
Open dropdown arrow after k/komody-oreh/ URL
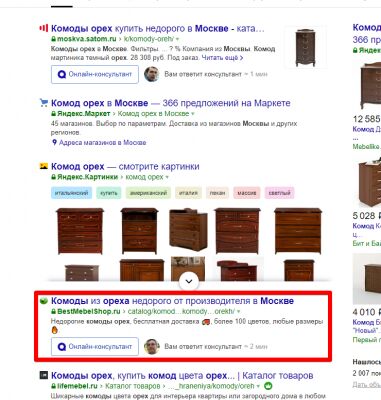point(177,39)
